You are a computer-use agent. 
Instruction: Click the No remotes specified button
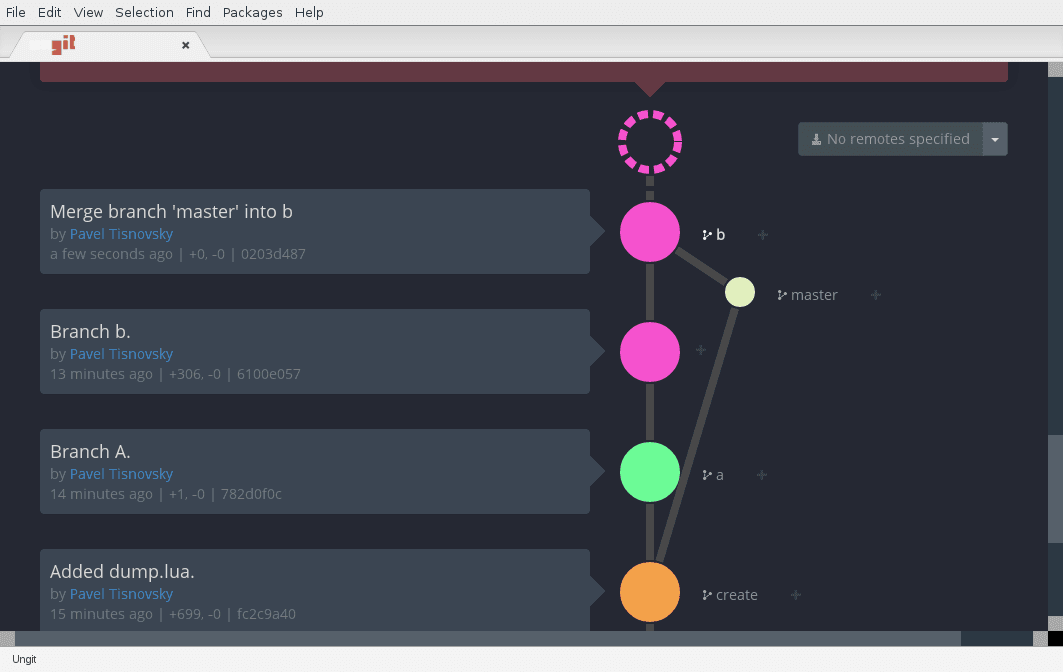(890, 139)
